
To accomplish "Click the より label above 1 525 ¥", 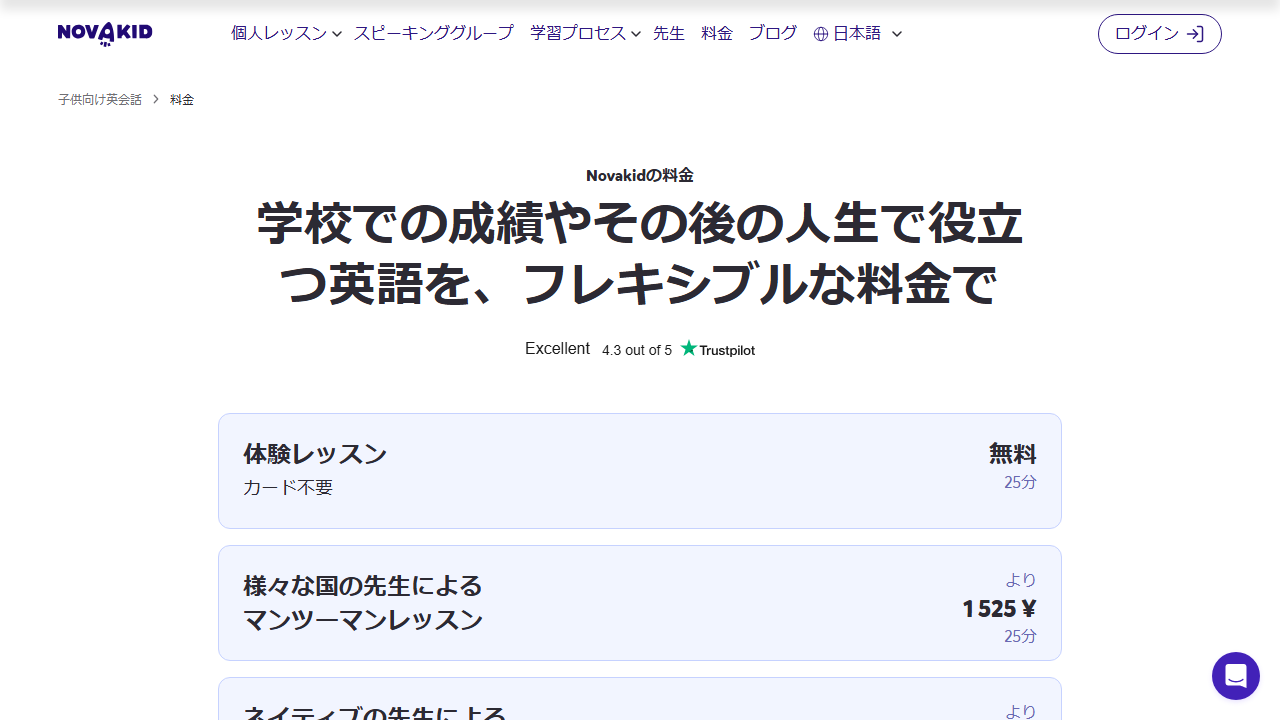I will pos(1021,580).
